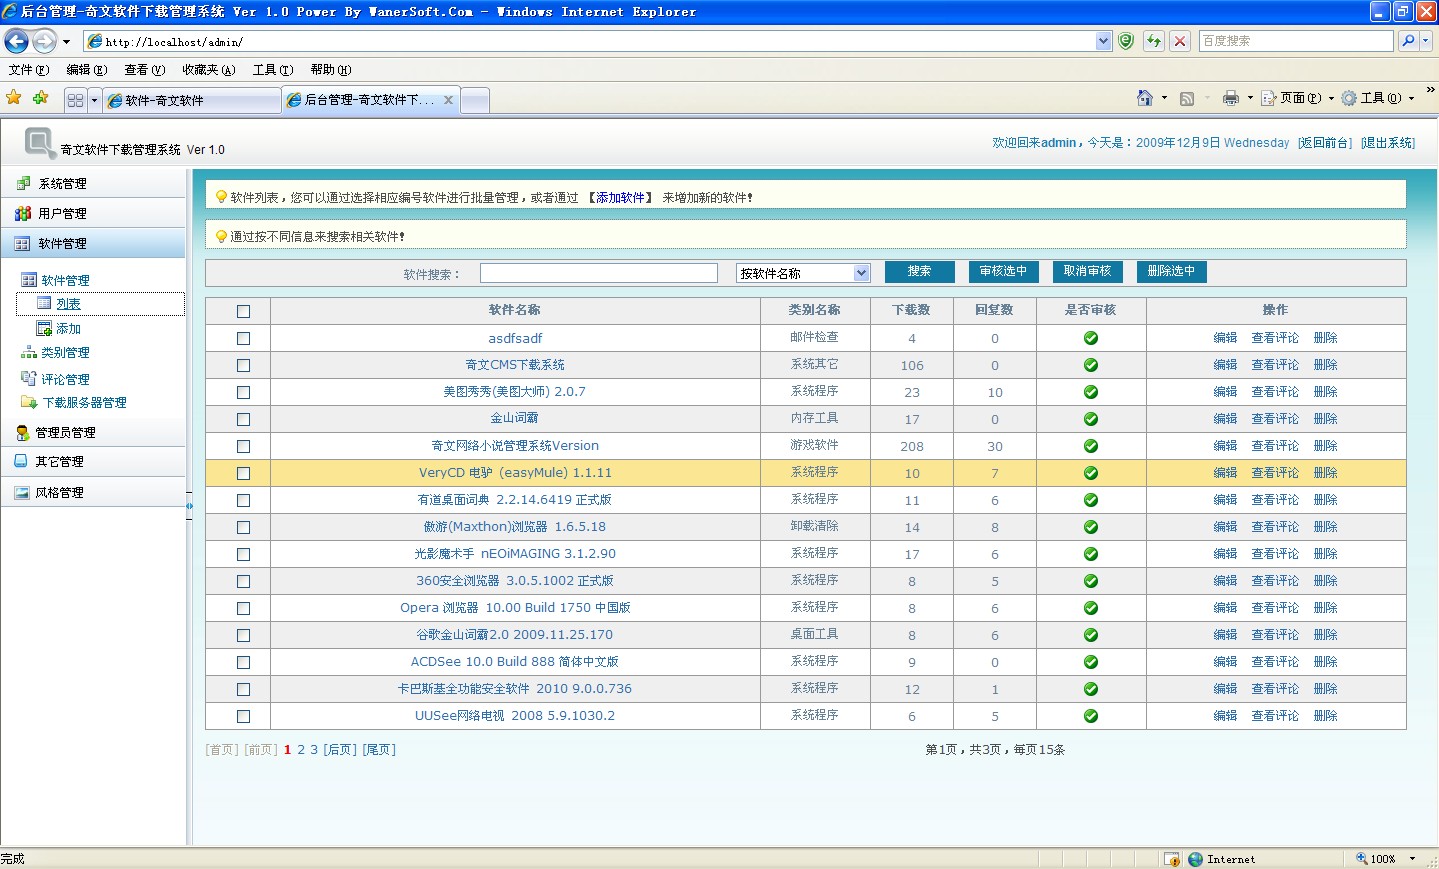Go to page 2 of the list
This screenshot has height=869, width=1439.
(x=301, y=750)
